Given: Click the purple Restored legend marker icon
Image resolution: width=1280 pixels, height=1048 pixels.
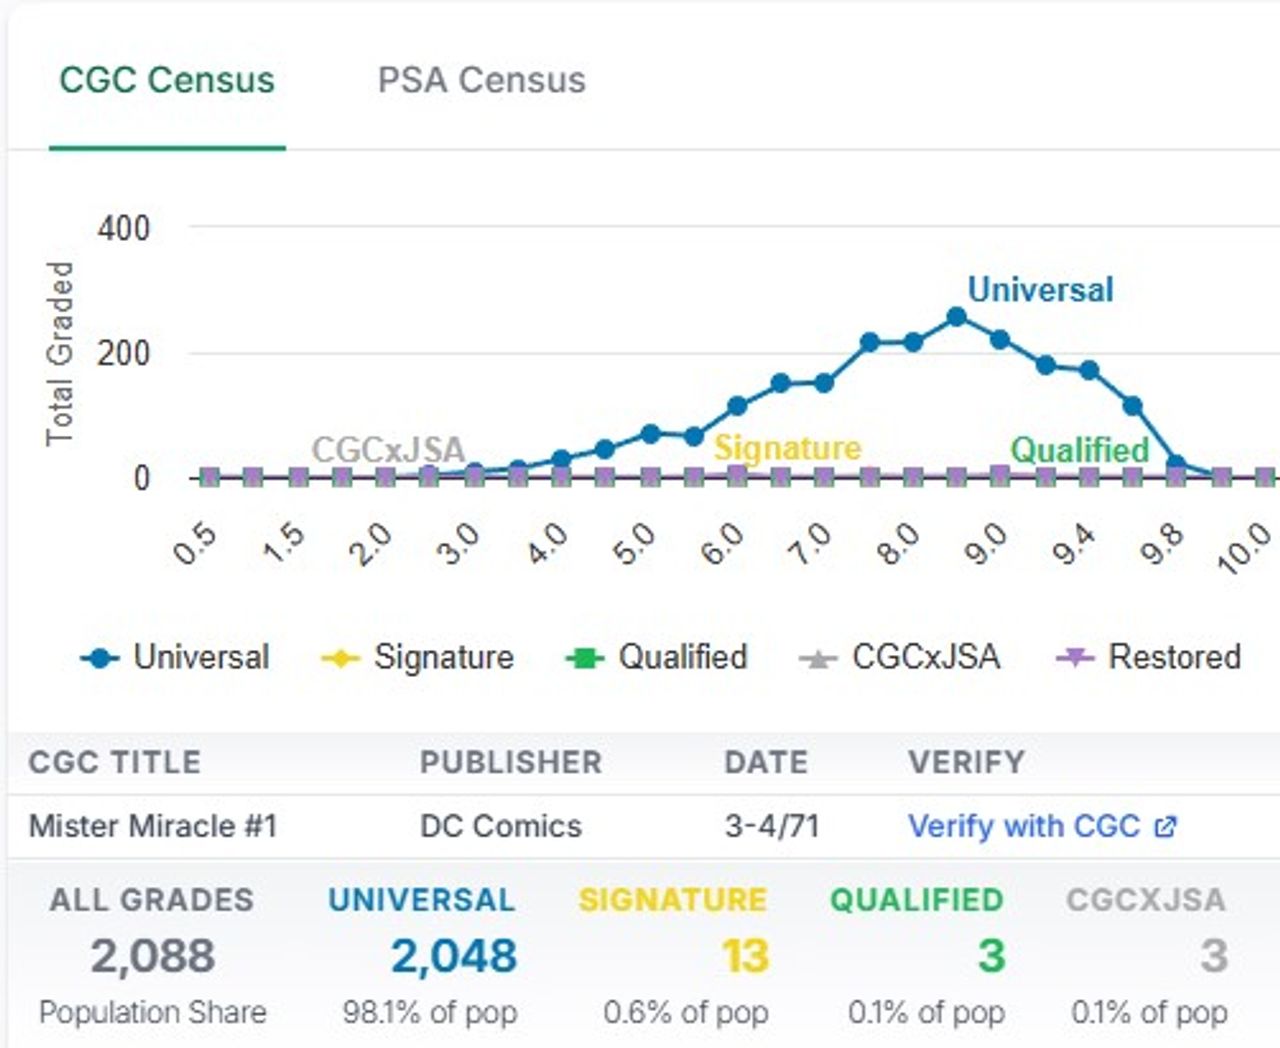Looking at the screenshot, I should [1075, 658].
